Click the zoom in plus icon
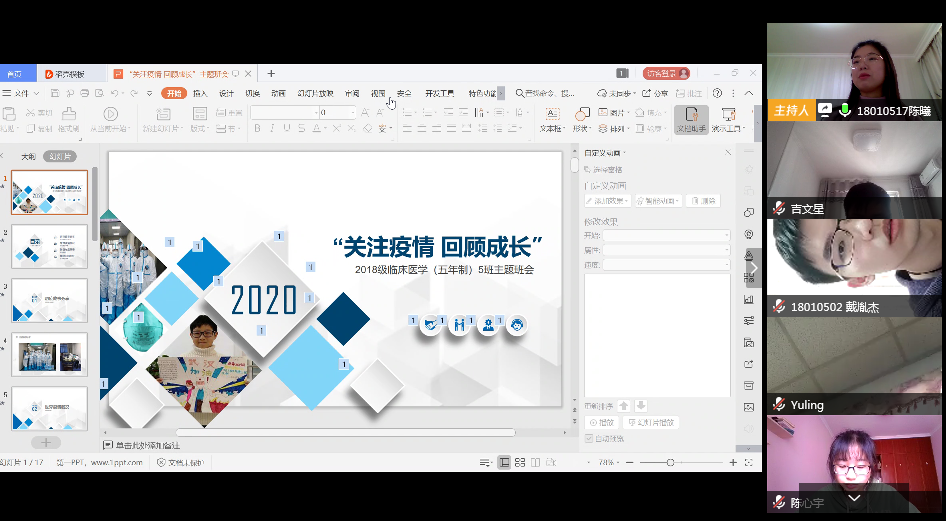The image size is (946, 521). pos(733,462)
